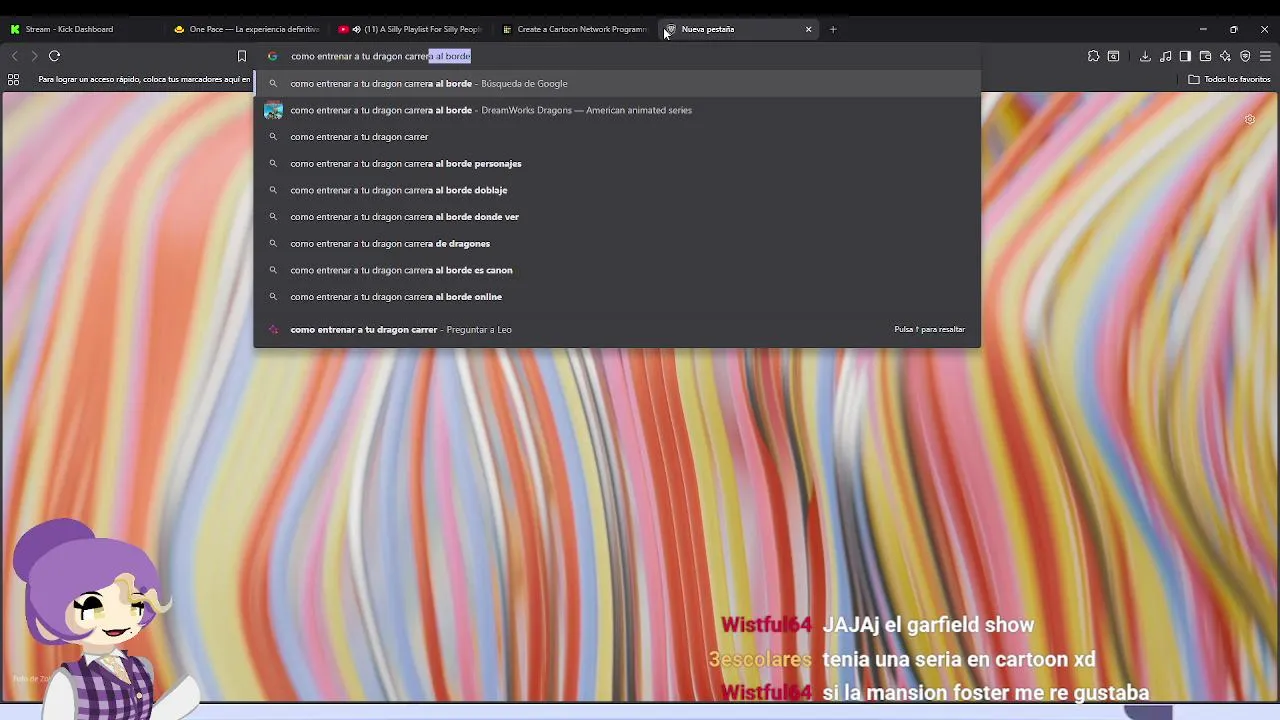Click the Google icon in the address bar

click(x=272, y=56)
